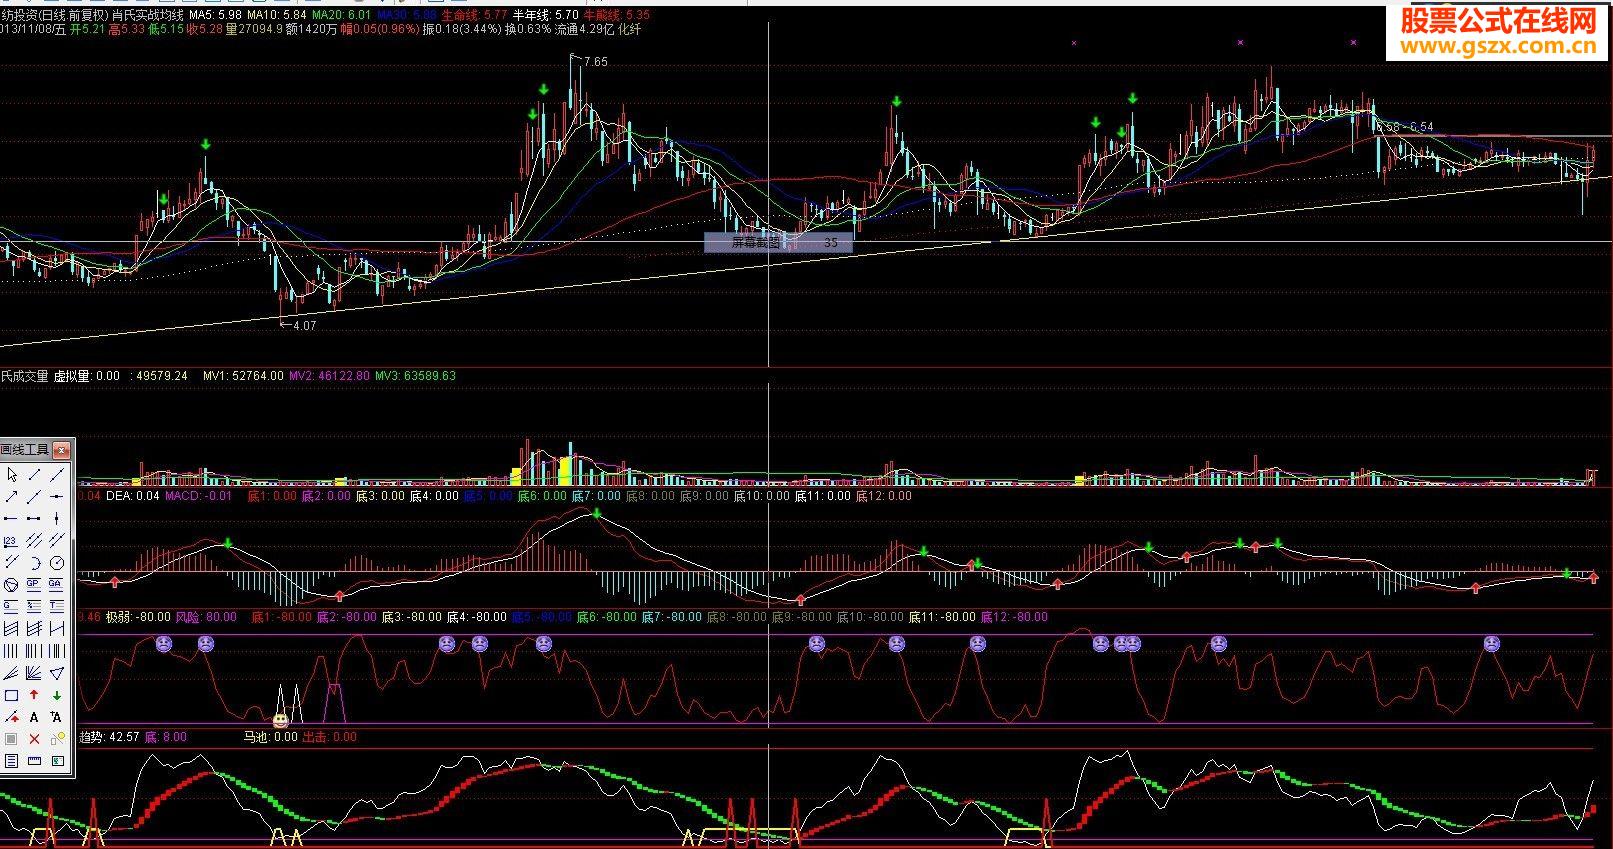
Task: Pick the circle drawing tool
Action: [57, 562]
